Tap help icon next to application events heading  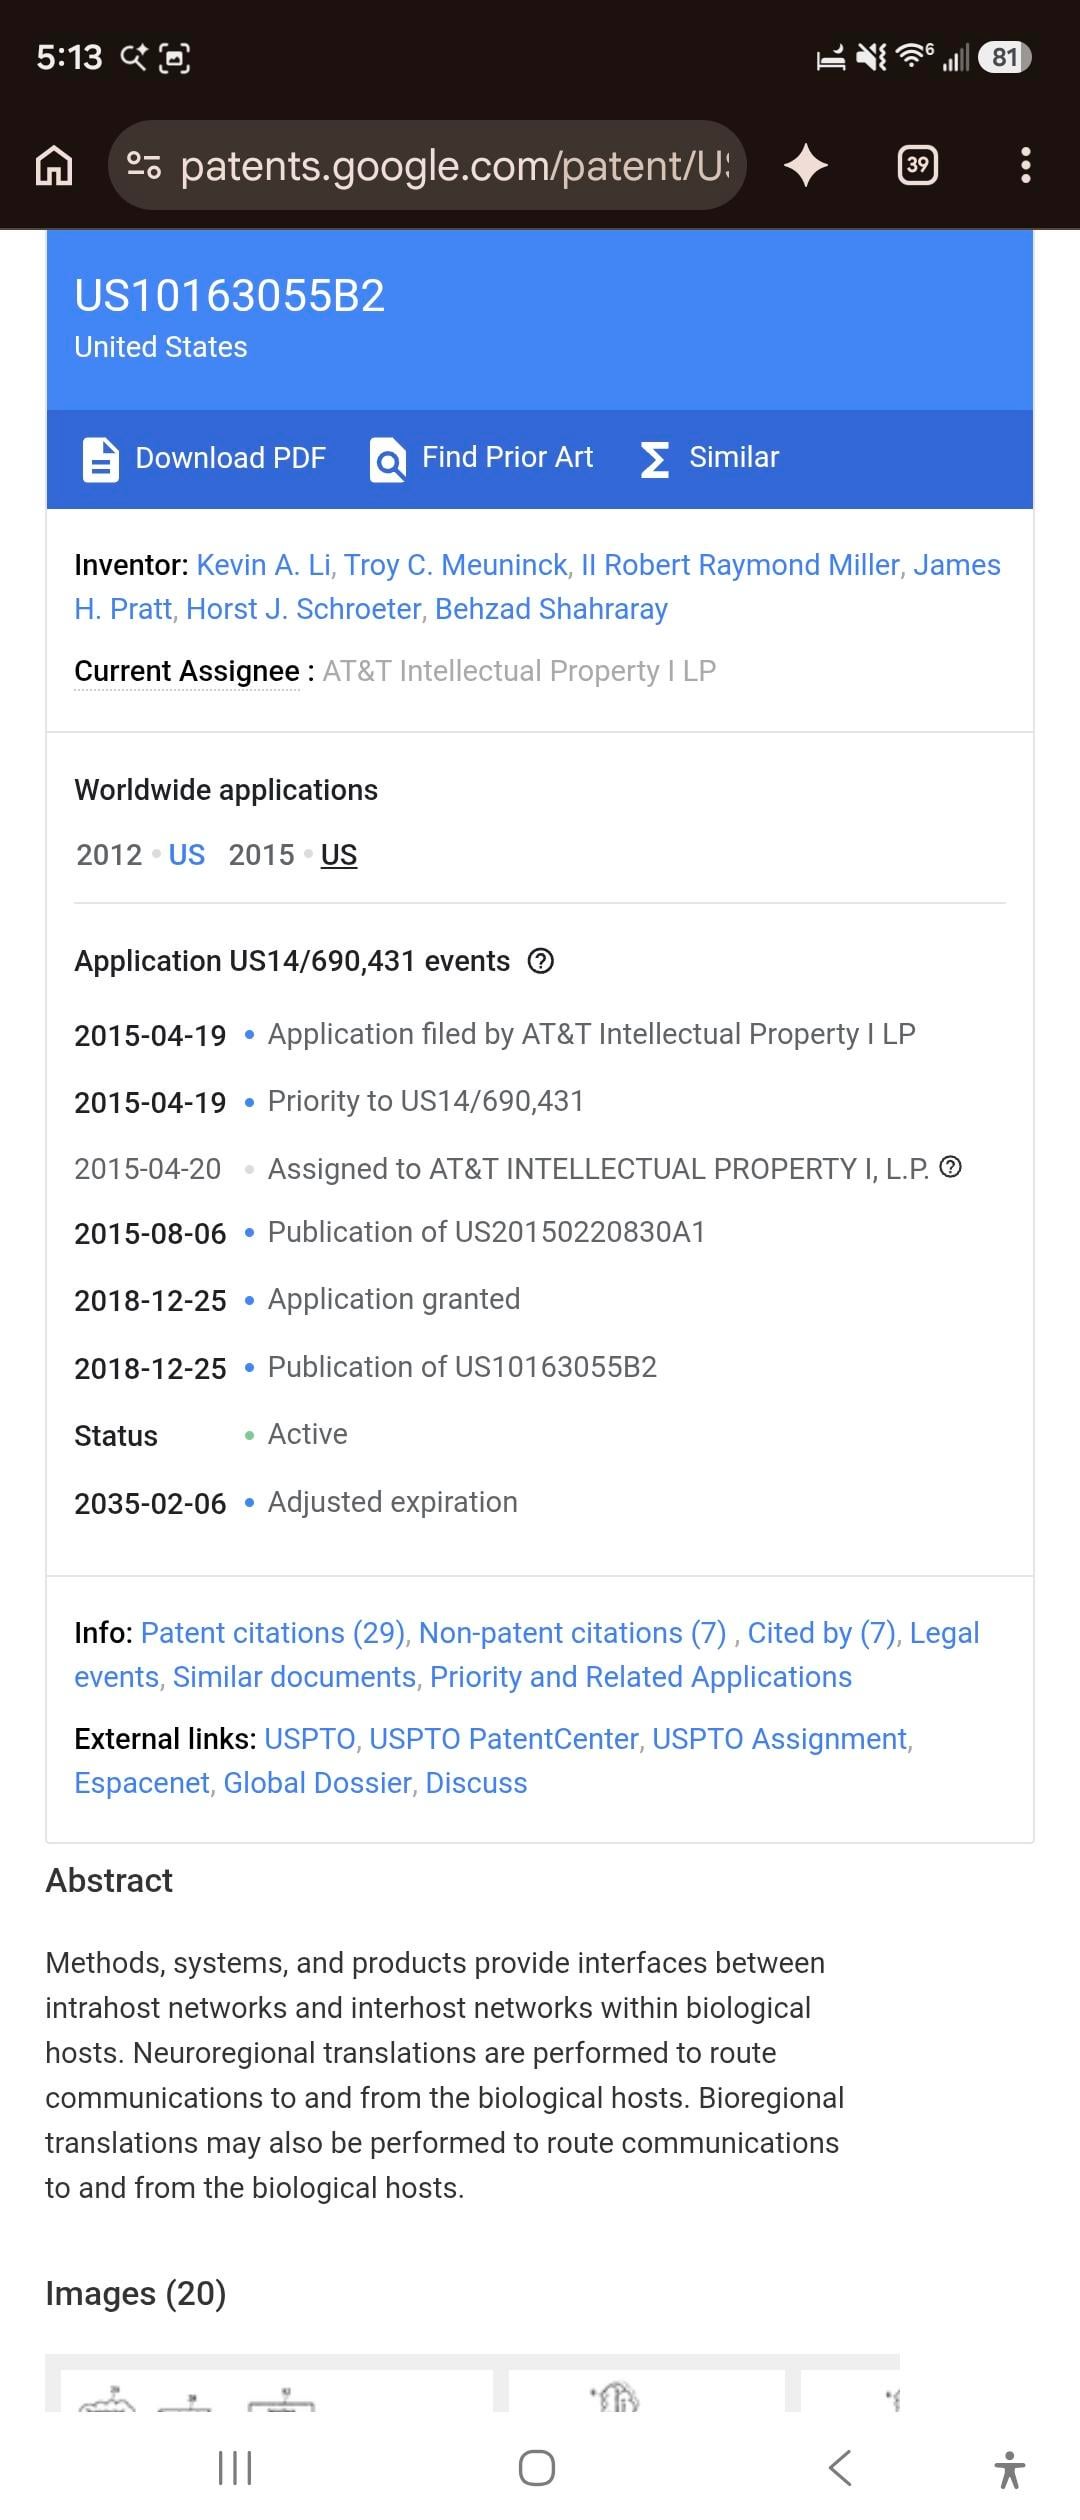coord(541,961)
